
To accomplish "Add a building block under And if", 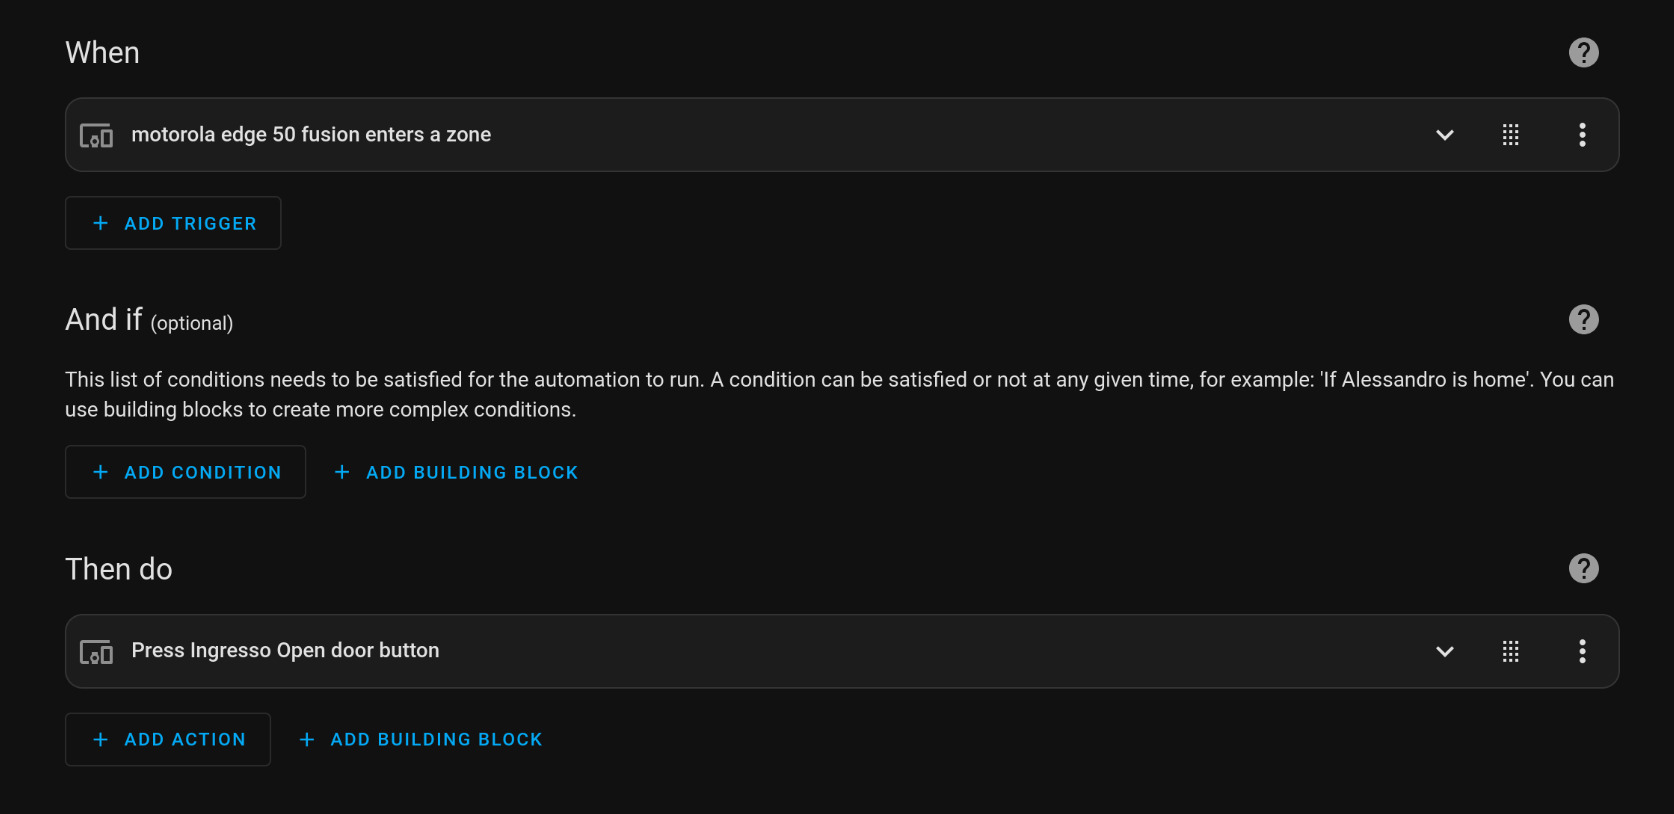I will click(456, 472).
